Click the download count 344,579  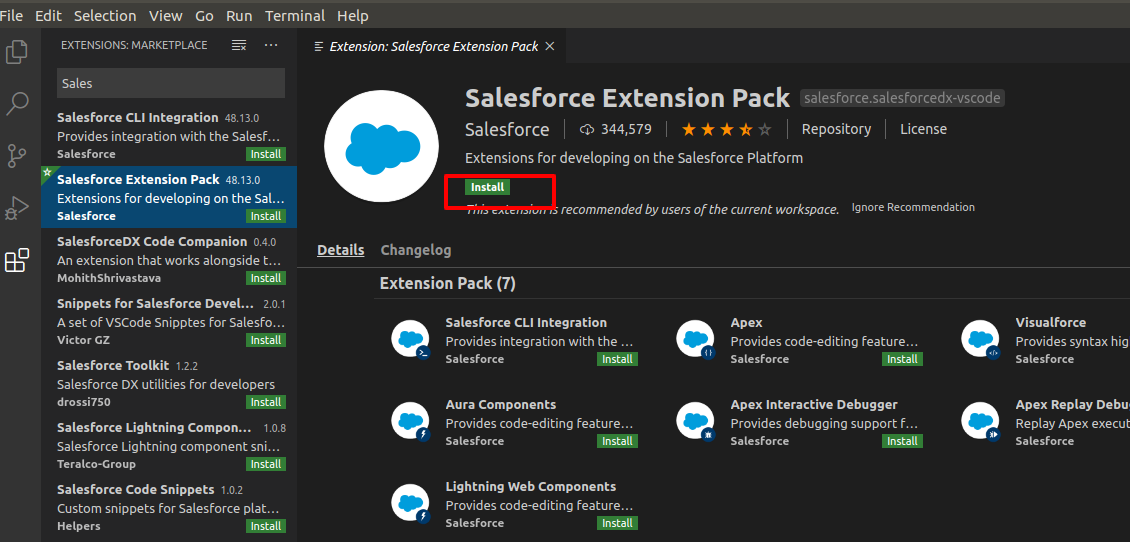[615, 129]
